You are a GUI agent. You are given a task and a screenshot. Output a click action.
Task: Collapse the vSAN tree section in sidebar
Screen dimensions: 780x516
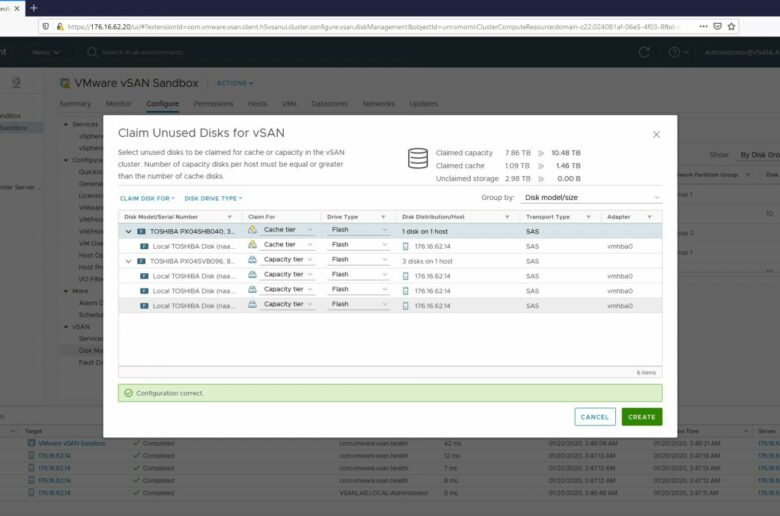[66, 327]
